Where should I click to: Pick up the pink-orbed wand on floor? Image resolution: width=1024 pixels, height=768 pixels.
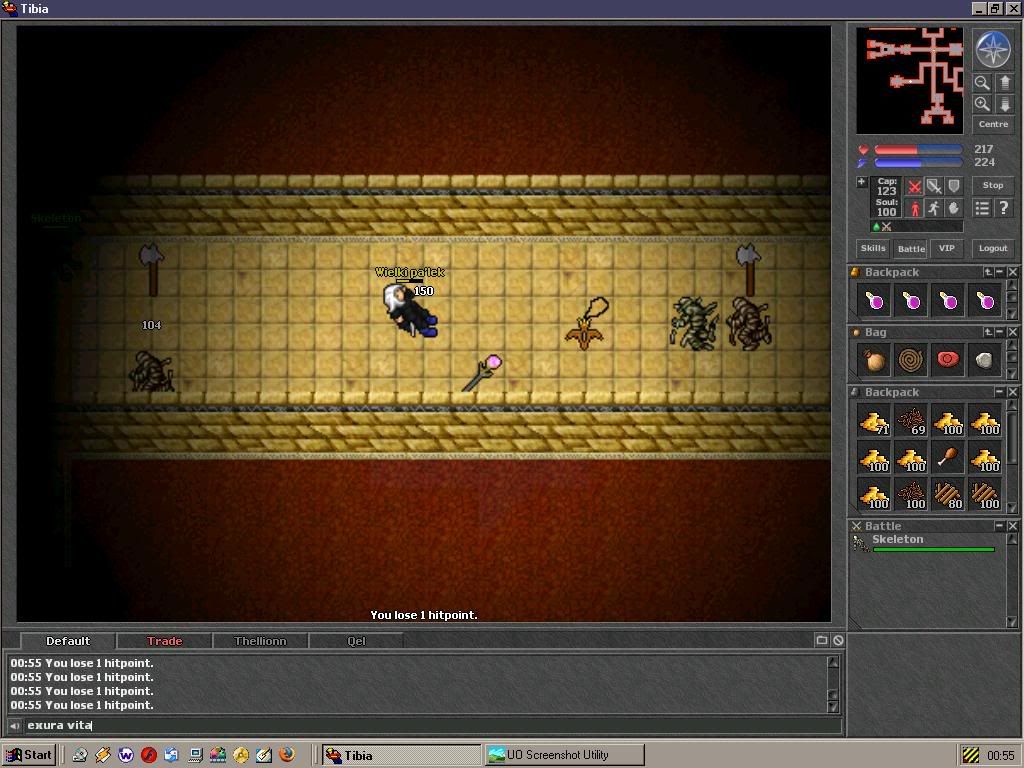(483, 373)
